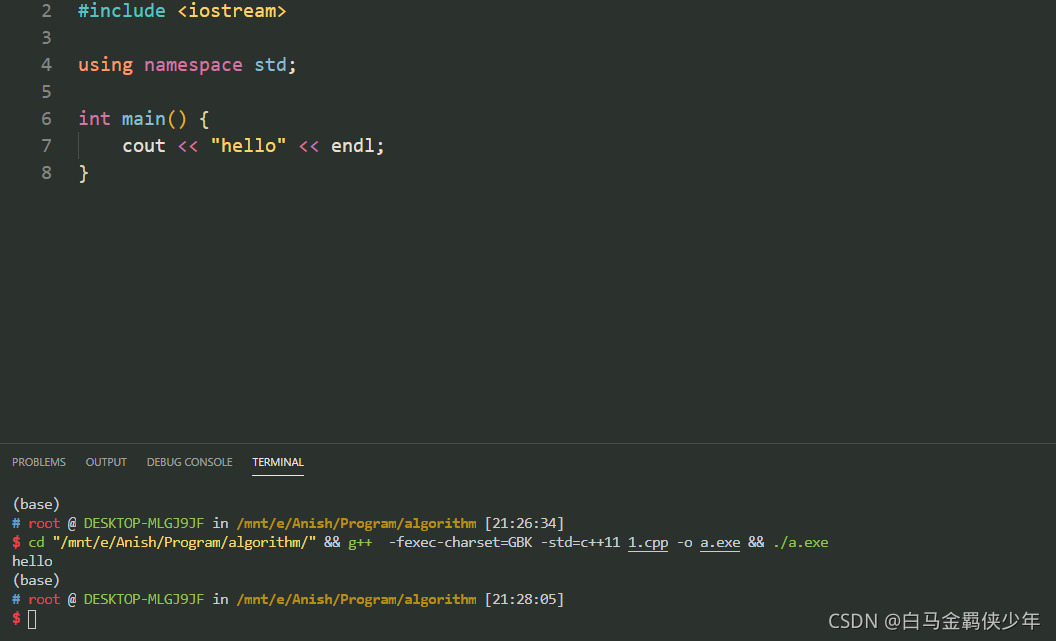
Task: Click line number 4 in the gutter
Action: 46,65
